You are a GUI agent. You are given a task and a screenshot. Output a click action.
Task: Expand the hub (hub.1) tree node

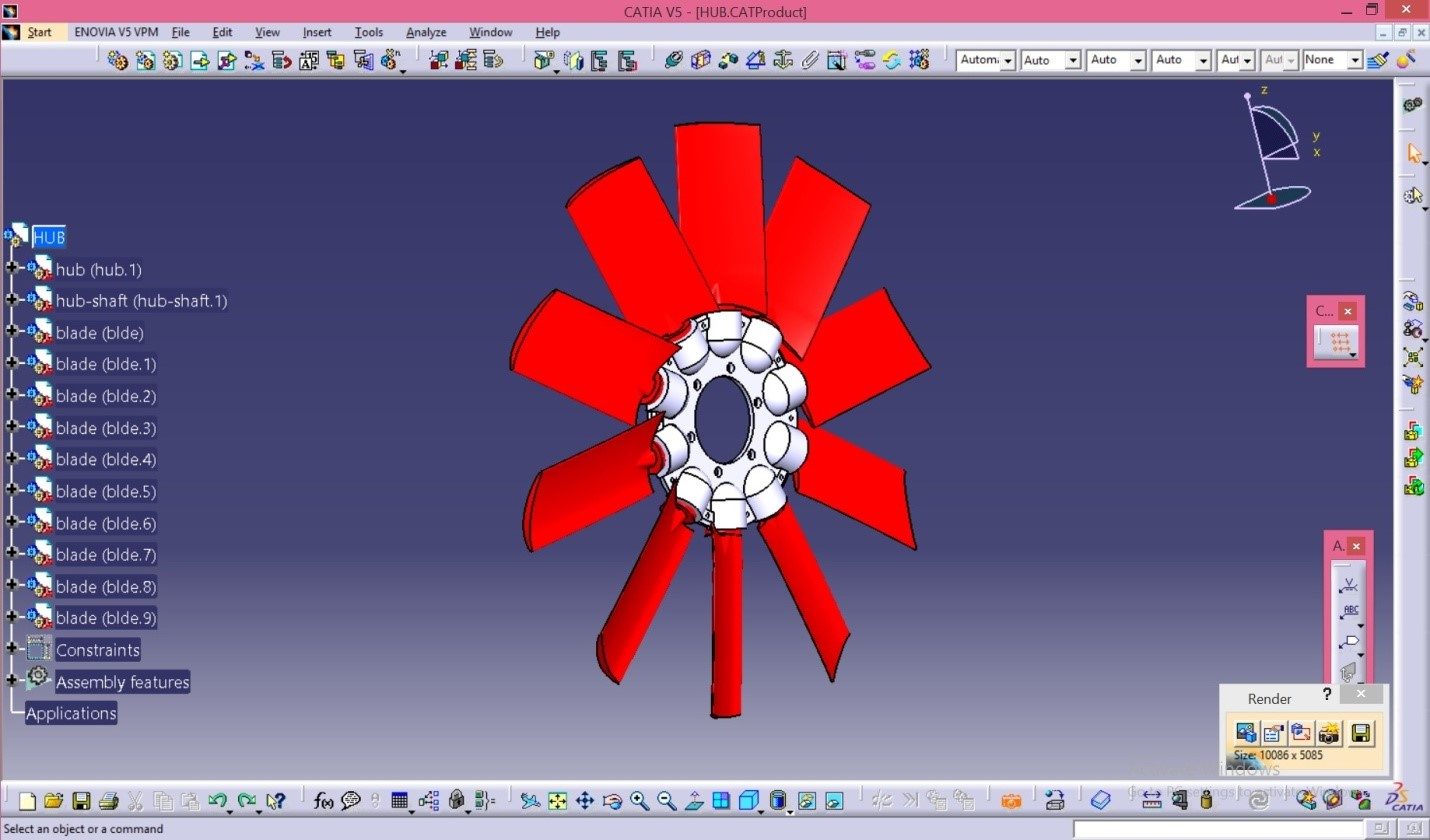pyautogui.click(x=12, y=268)
